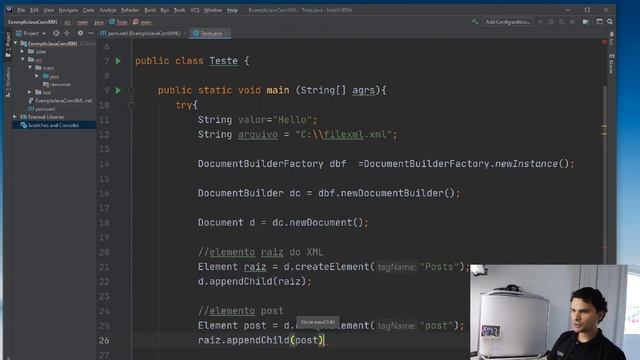640x360 pixels.
Task: Place the cursor at the end of line 22
Action: tap(312, 282)
